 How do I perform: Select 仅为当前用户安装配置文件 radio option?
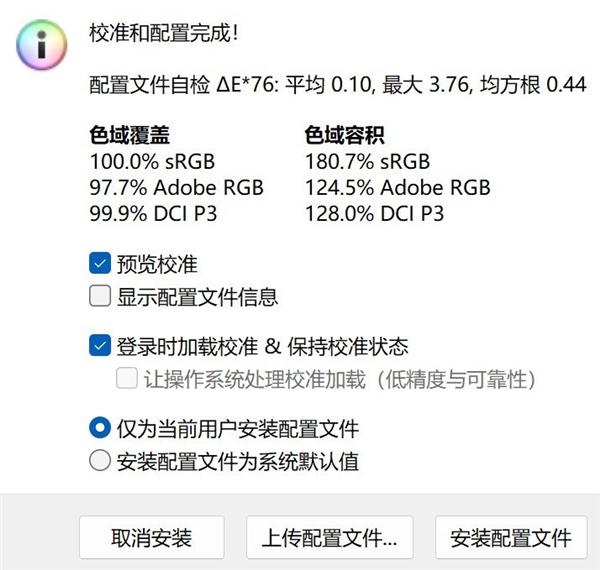[x=100, y=429]
